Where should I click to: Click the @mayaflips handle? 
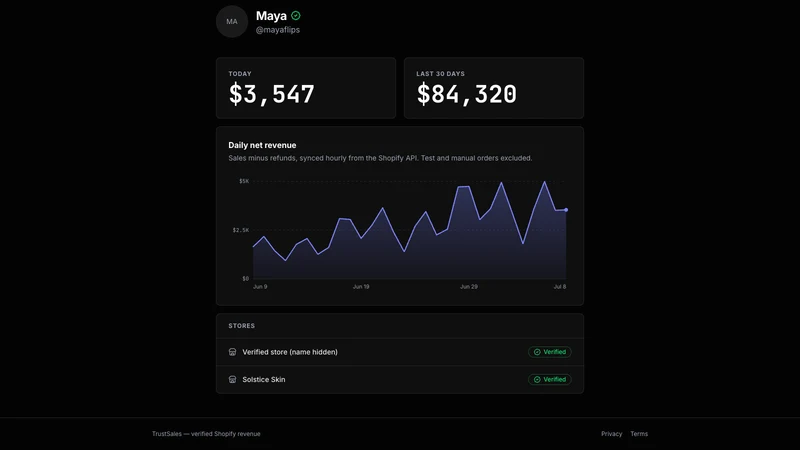278,30
